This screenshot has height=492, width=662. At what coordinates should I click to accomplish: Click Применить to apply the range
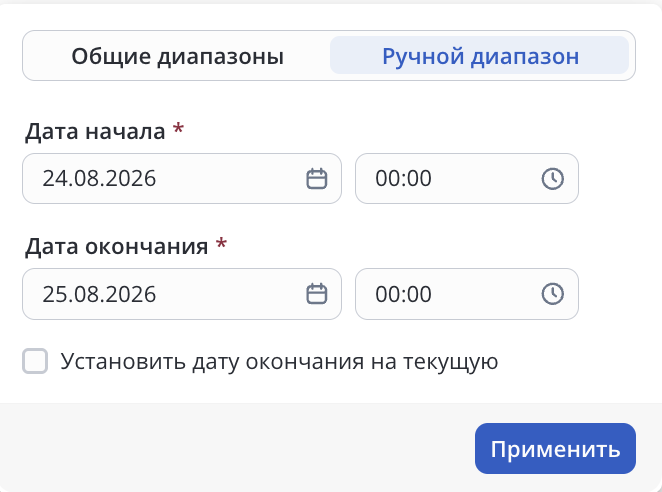click(555, 449)
